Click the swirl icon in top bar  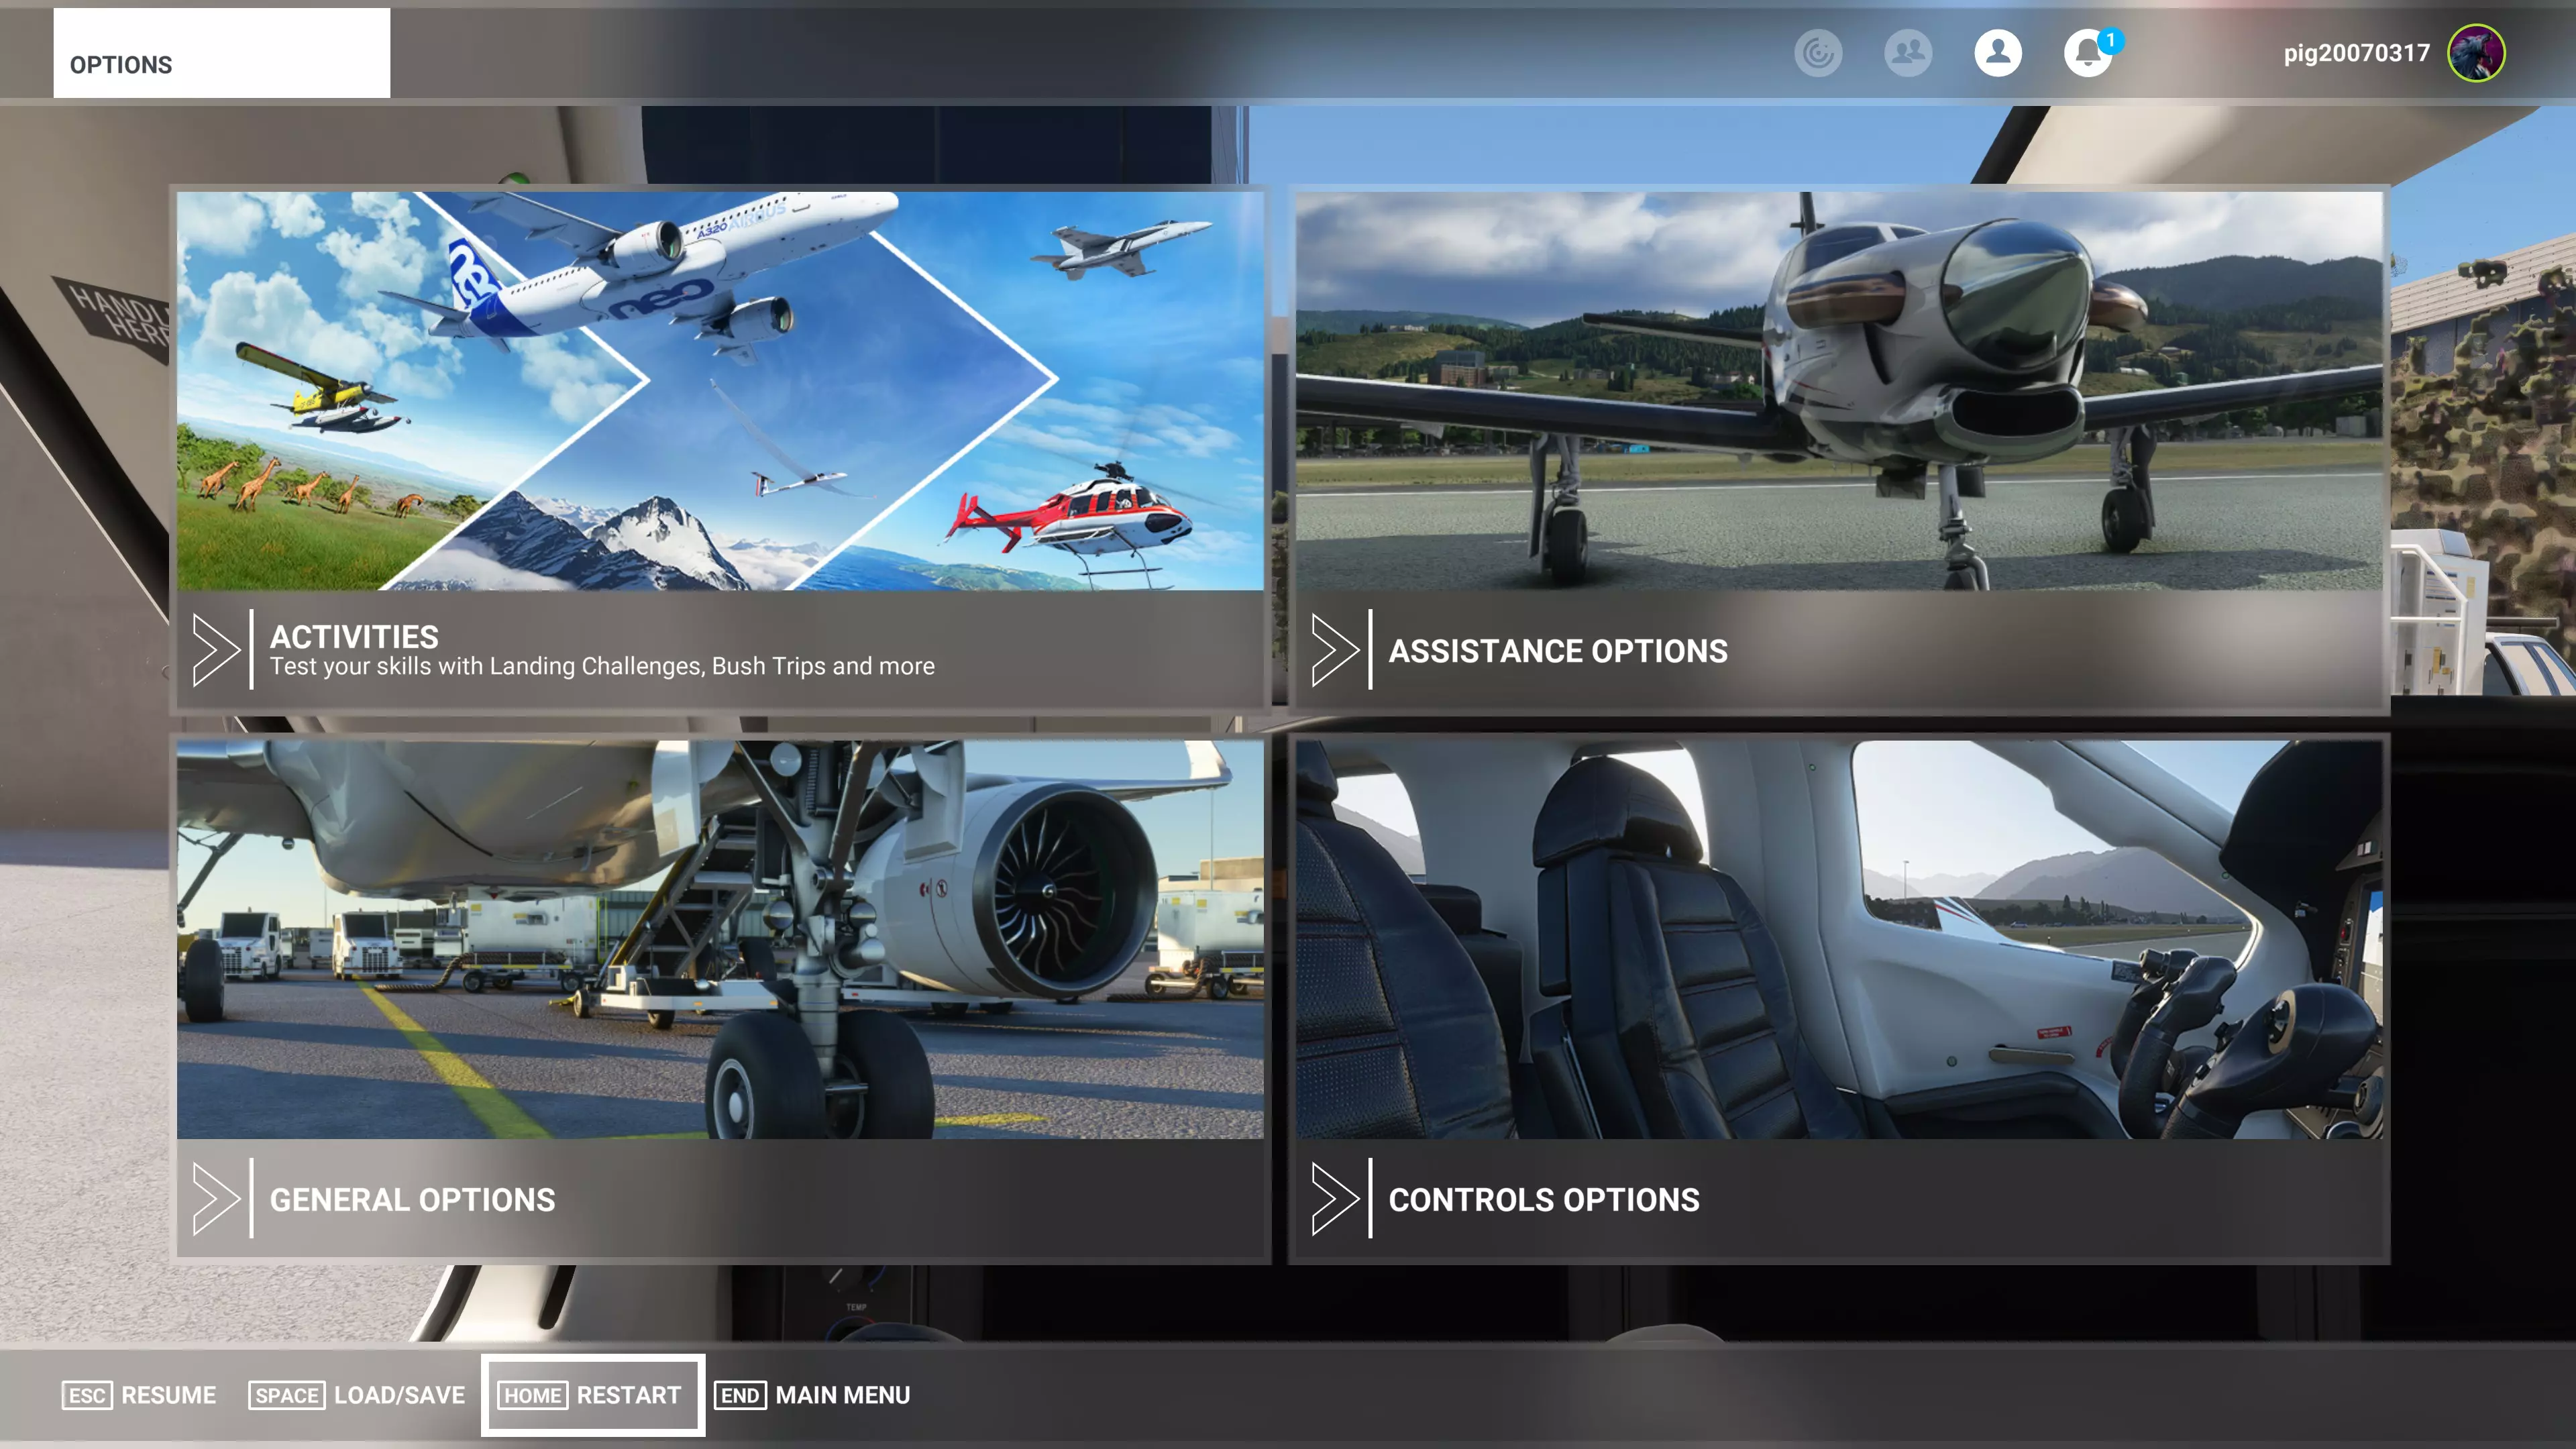[1817, 53]
